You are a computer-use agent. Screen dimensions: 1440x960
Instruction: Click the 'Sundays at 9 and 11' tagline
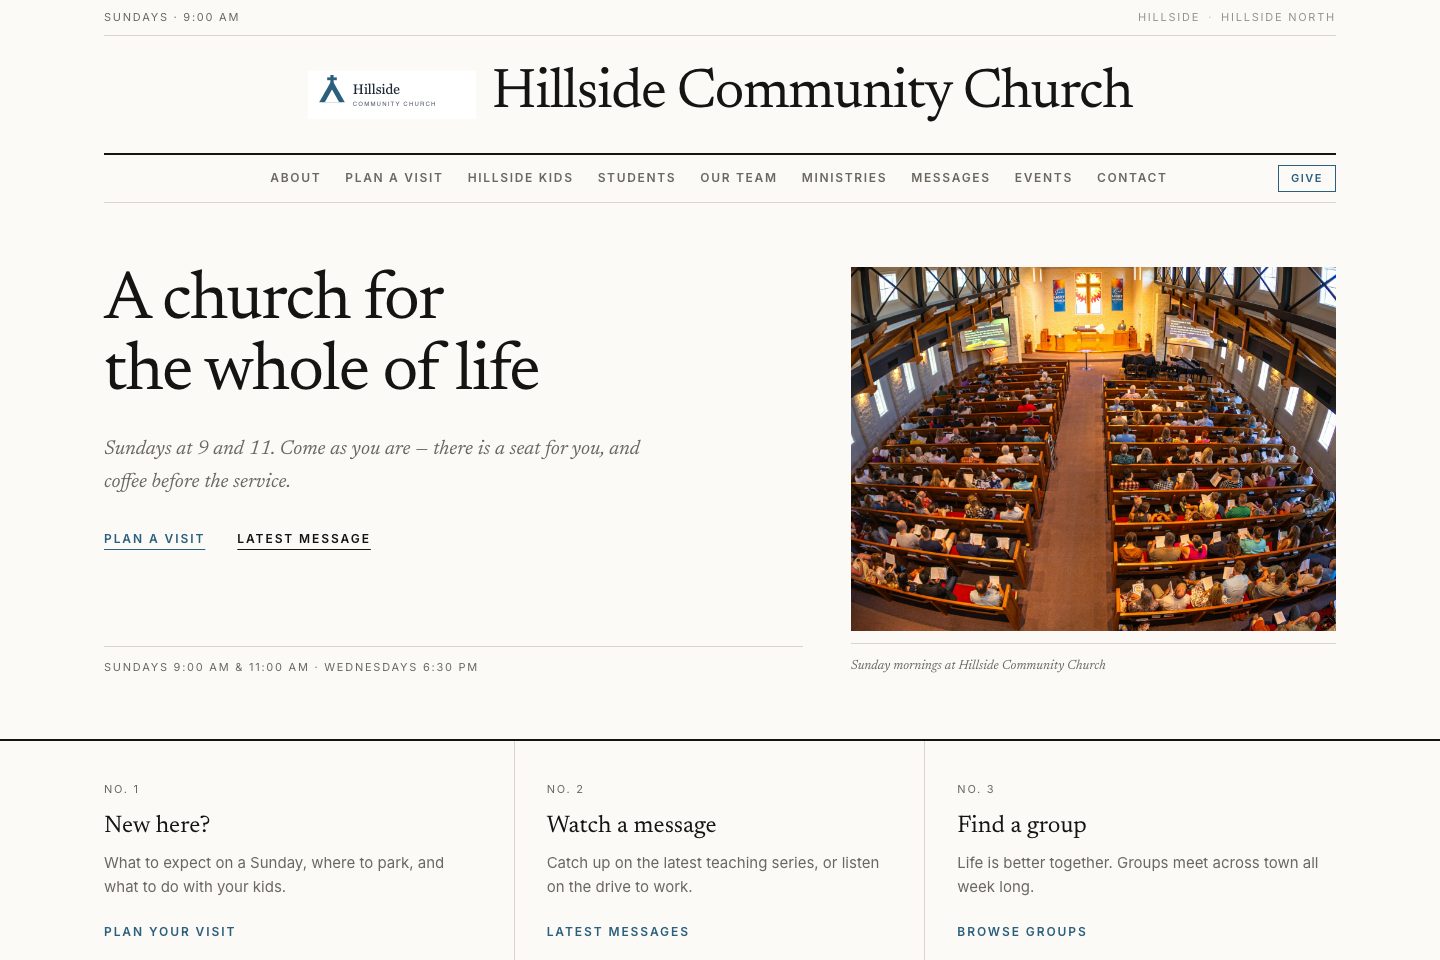coord(372,464)
